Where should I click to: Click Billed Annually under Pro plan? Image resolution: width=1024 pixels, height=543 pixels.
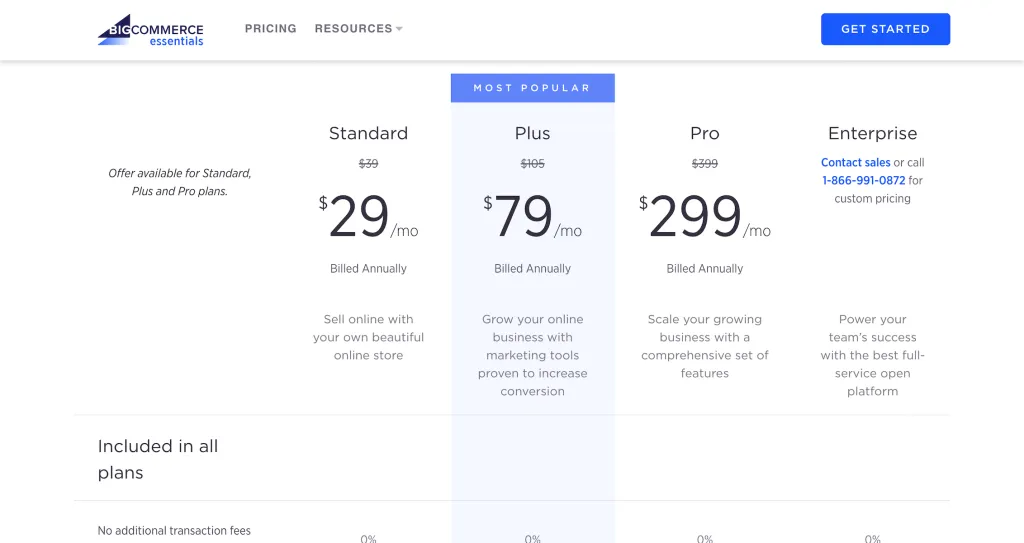[705, 269]
